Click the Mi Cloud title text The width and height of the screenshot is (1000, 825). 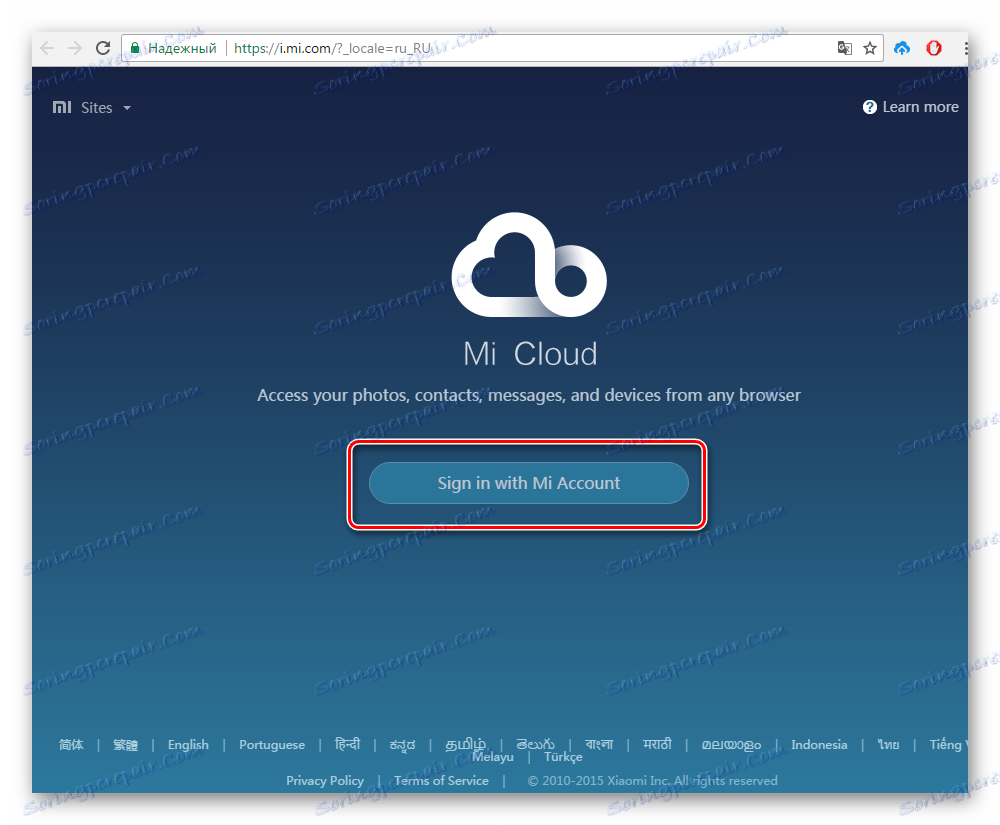pos(530,354)
